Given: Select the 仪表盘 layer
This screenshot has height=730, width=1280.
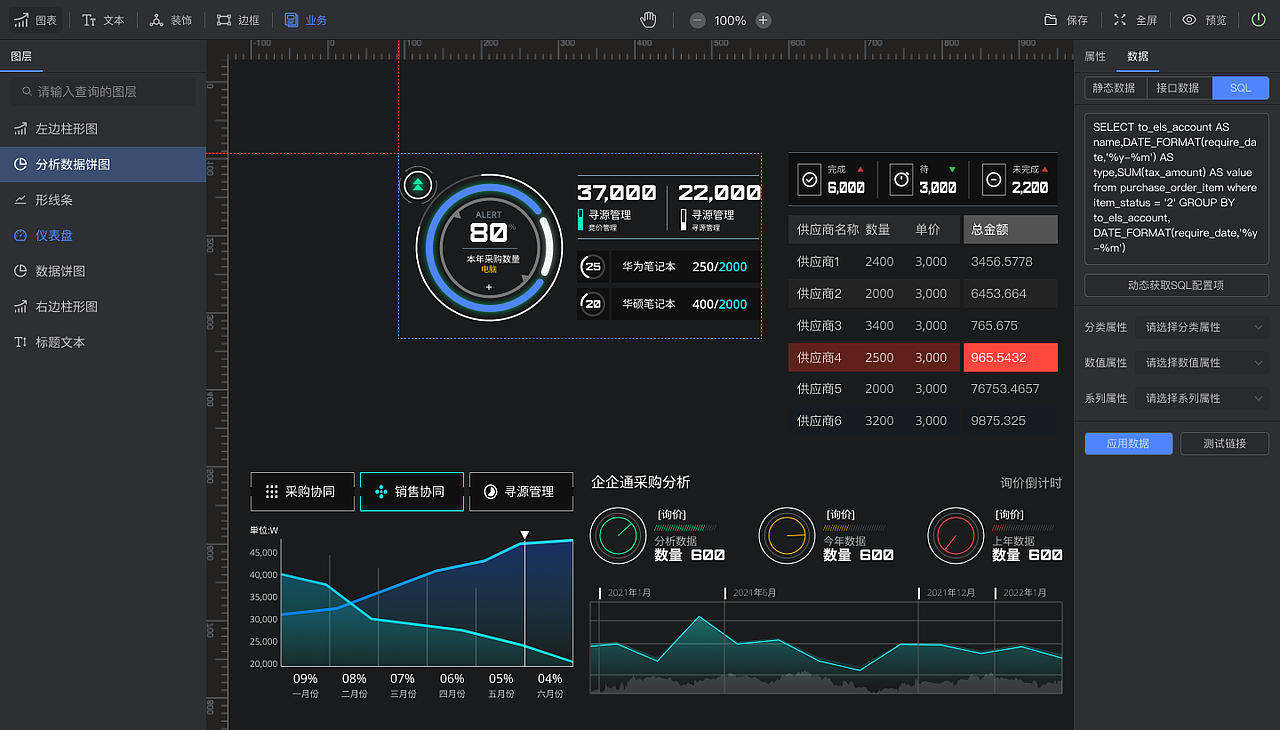Looking at the screenshot, I should 103,235.
